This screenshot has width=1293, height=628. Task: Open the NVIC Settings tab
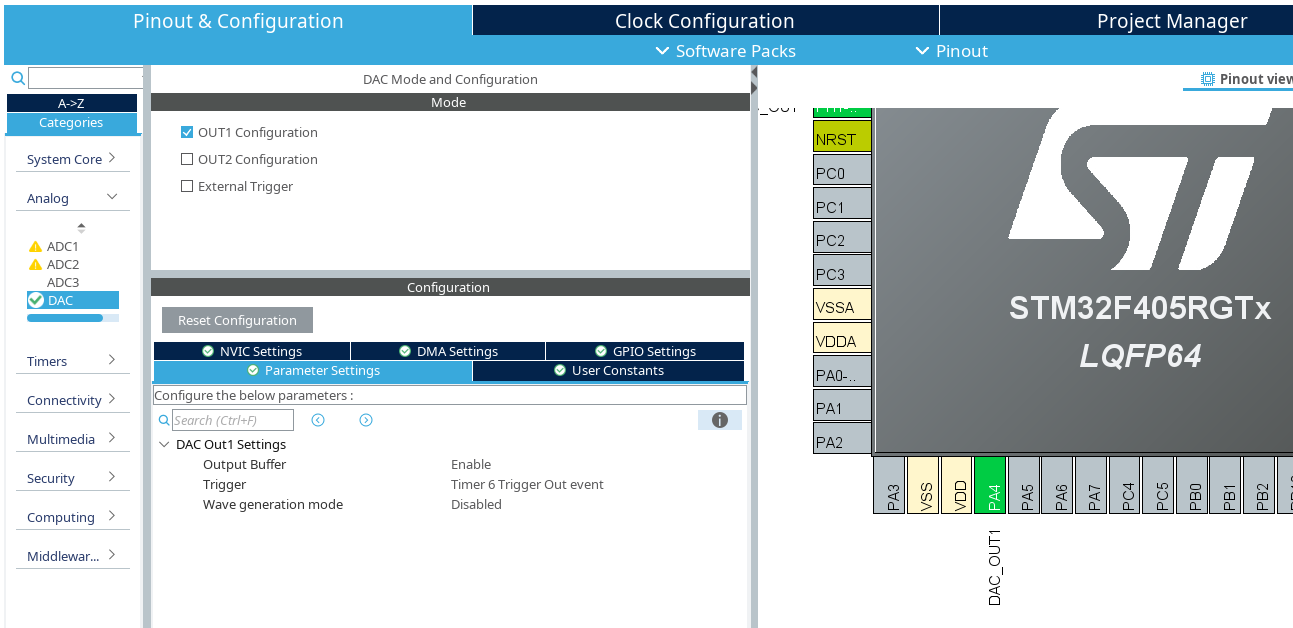(252, 351)
